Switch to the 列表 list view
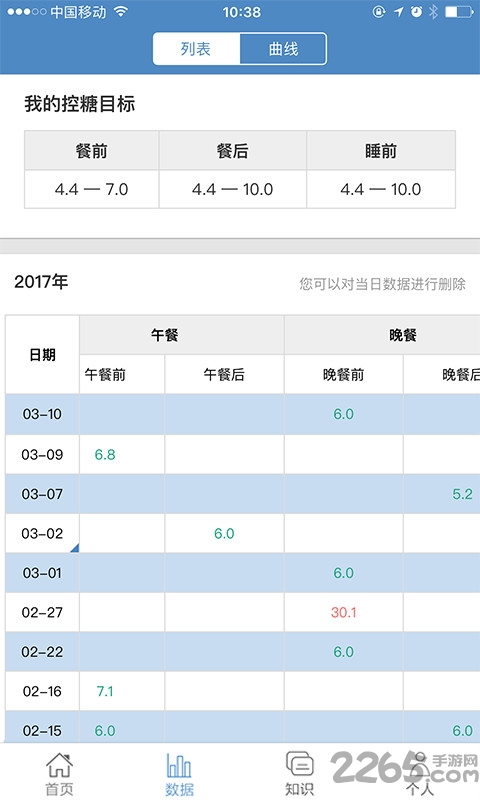This screenshot has height=800, width=480. click(x=196, y=49)
